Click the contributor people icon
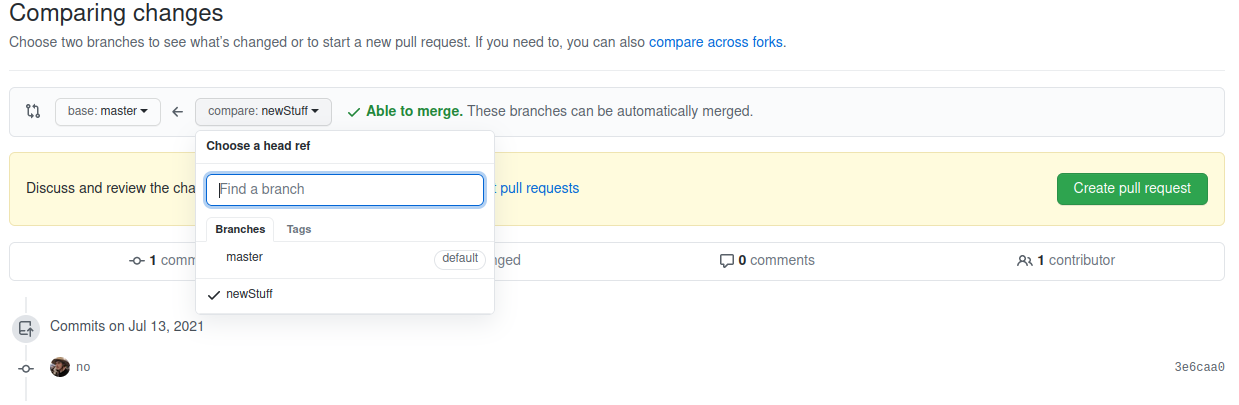 [x=1024, y=261]
